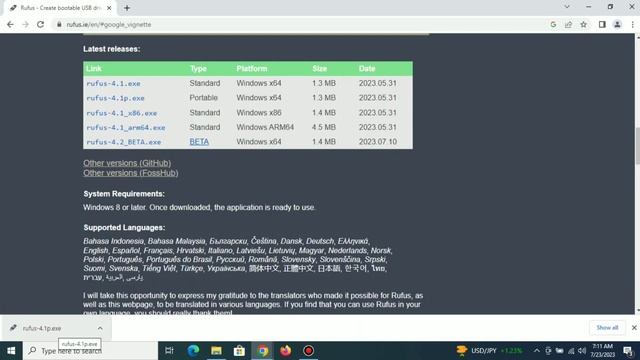
Task: Expand the rufus-4.1p.exe download options chevron
Action: (x=100, y=328)
